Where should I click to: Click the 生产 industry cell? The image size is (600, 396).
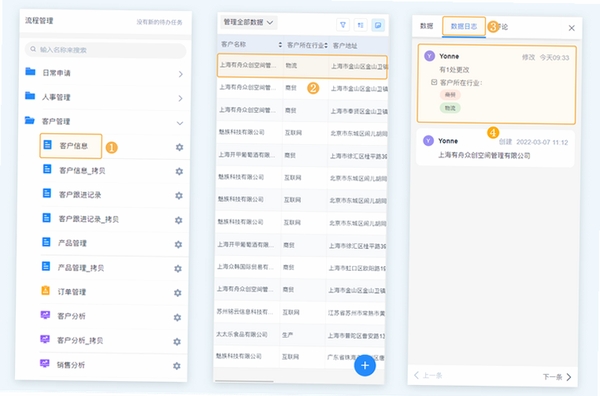[287, 335]
